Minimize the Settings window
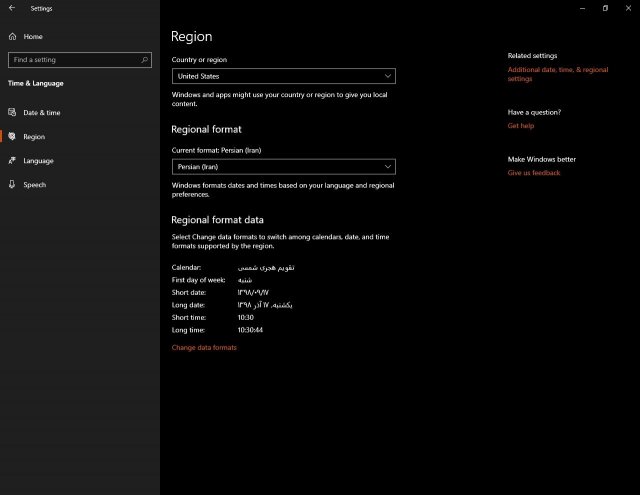Image resolution: width=640 pixels, height=495 pixels. (582, 8)
